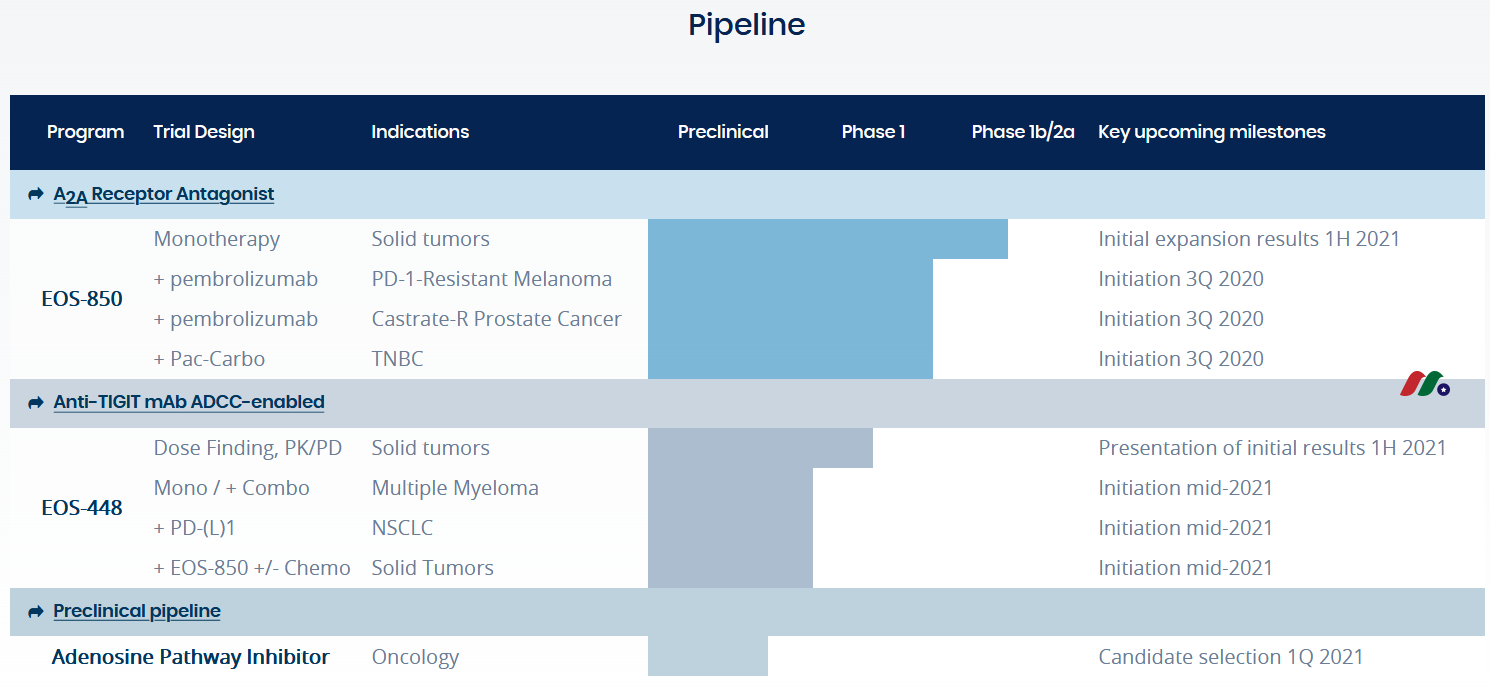Click the Indications column header
This screenshot has width=1490, height=687.
click(x=420, y=132)
